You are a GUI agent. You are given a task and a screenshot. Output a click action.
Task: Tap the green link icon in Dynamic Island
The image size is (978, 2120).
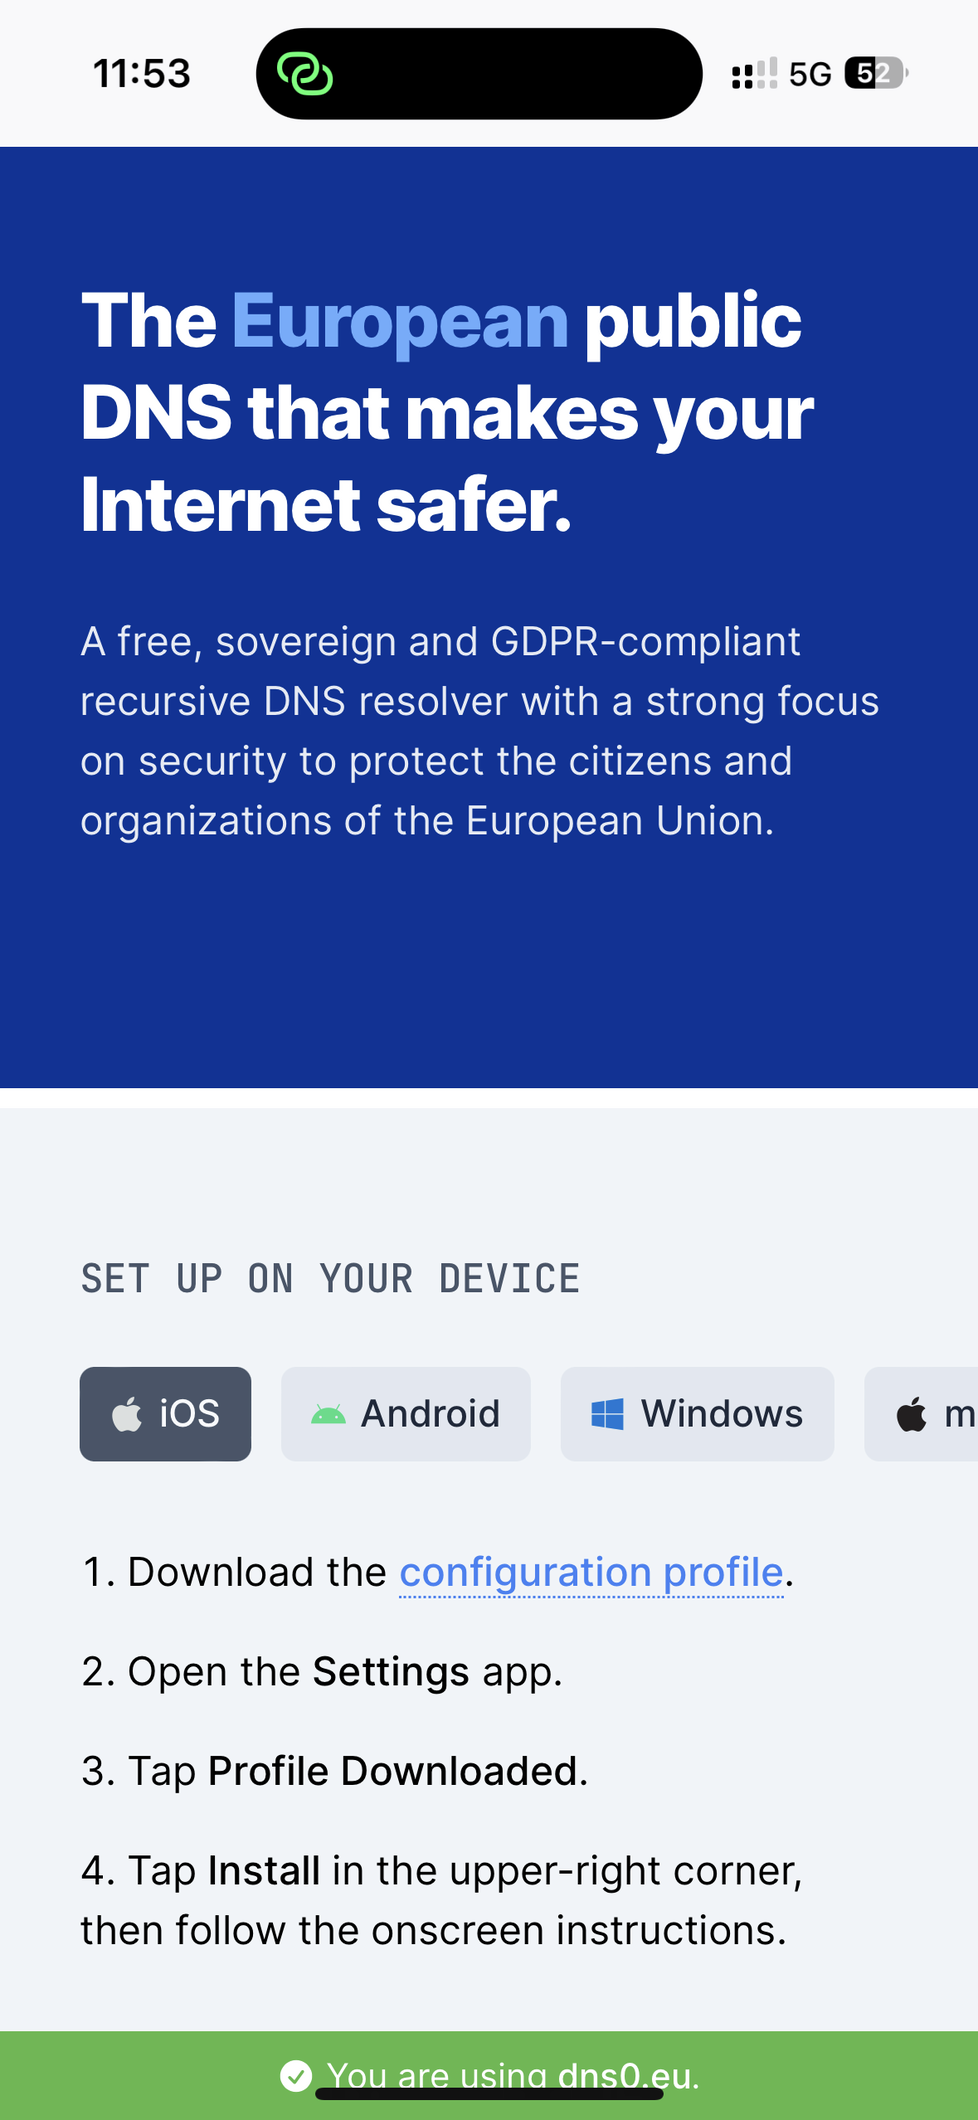click(x=304, y=74)
